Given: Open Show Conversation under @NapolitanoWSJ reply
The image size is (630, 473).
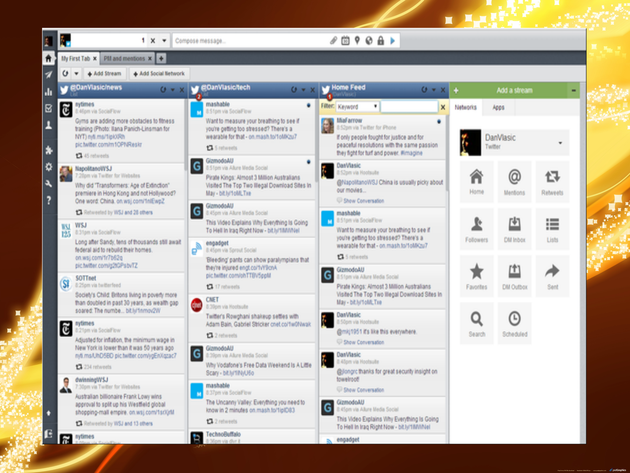Looking at the screenshot, I should [x=363, y=201].
